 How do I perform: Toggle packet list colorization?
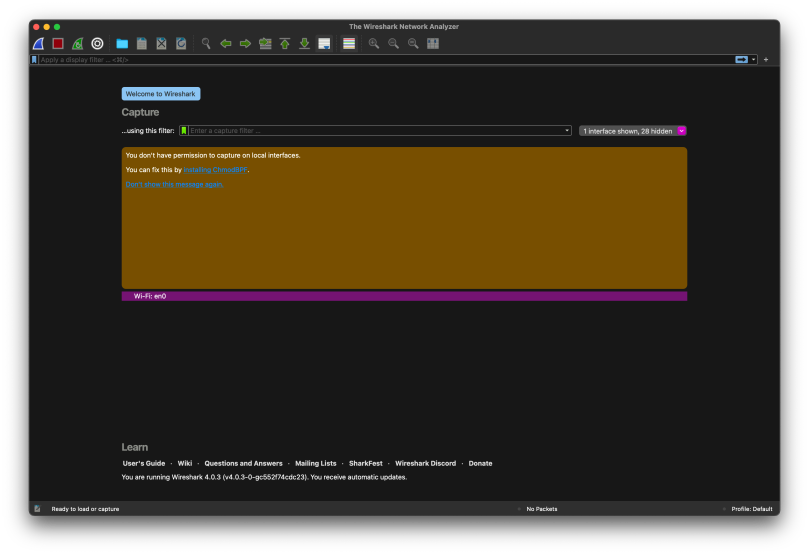pyautogui.click(x=349, y=44)
